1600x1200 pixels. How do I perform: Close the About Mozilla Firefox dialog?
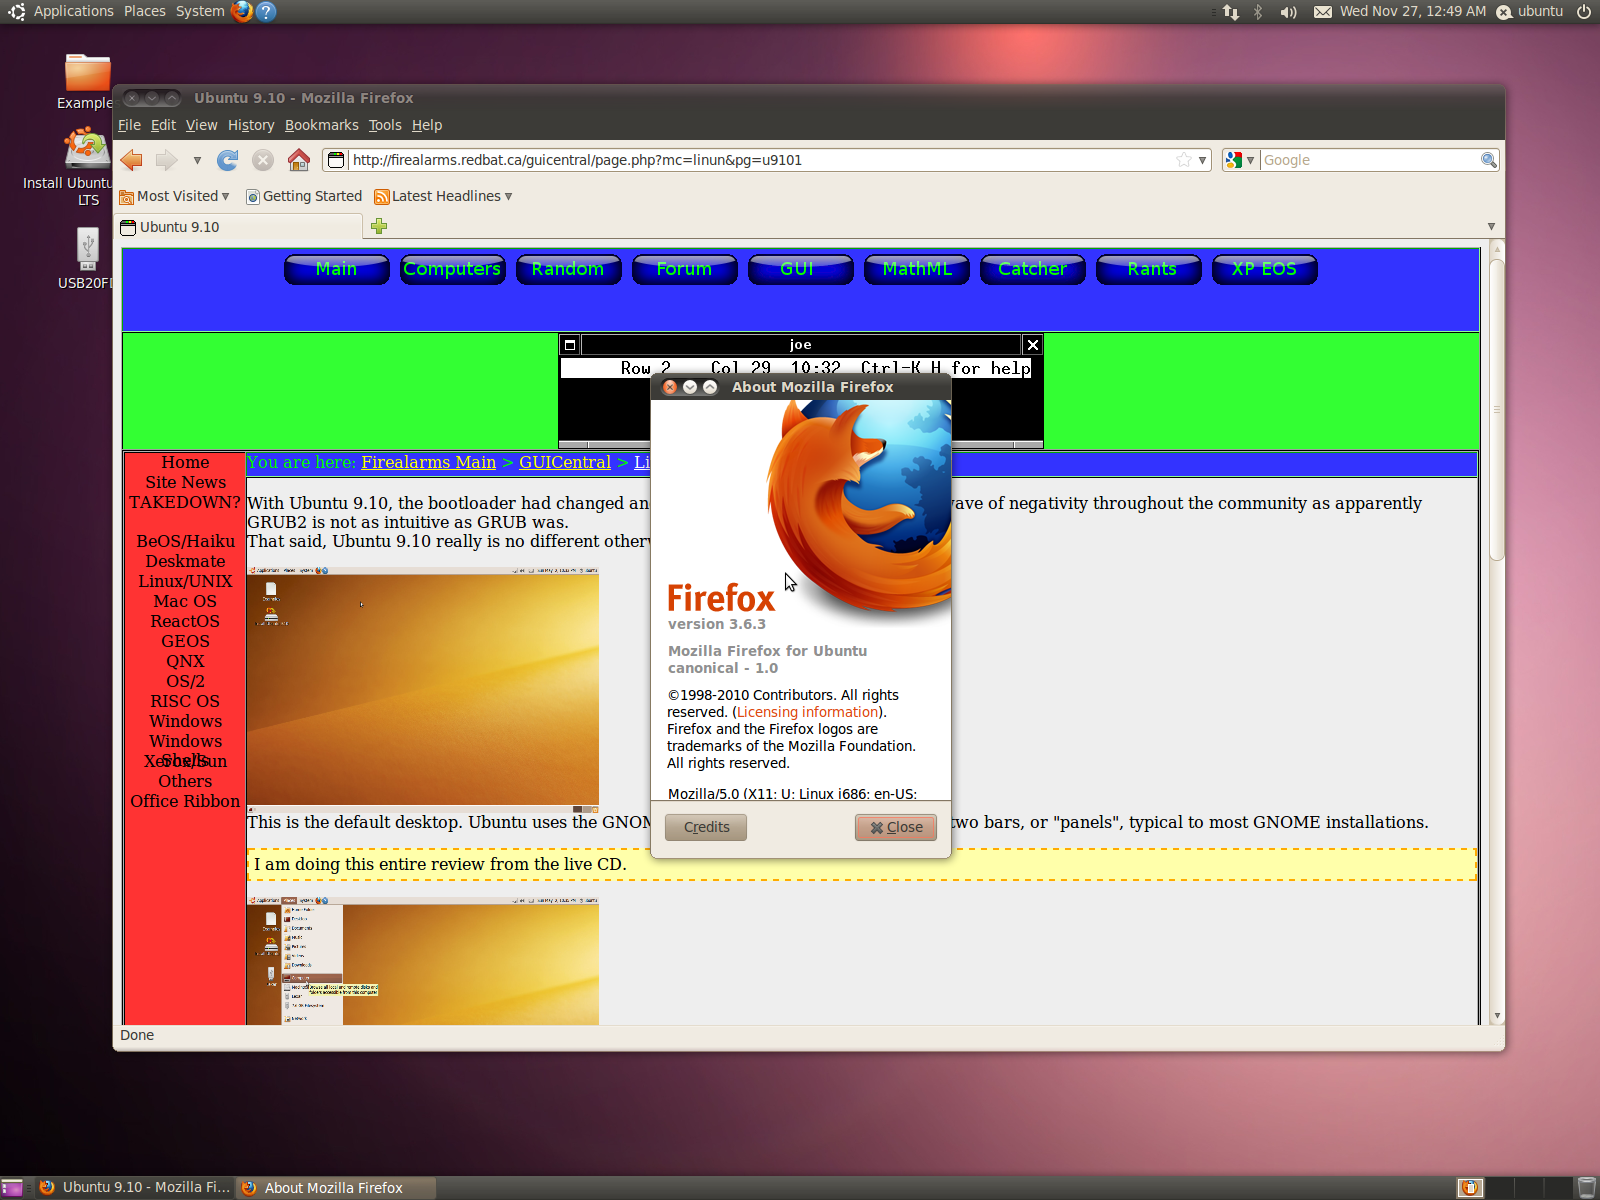(x=896, y=827)
